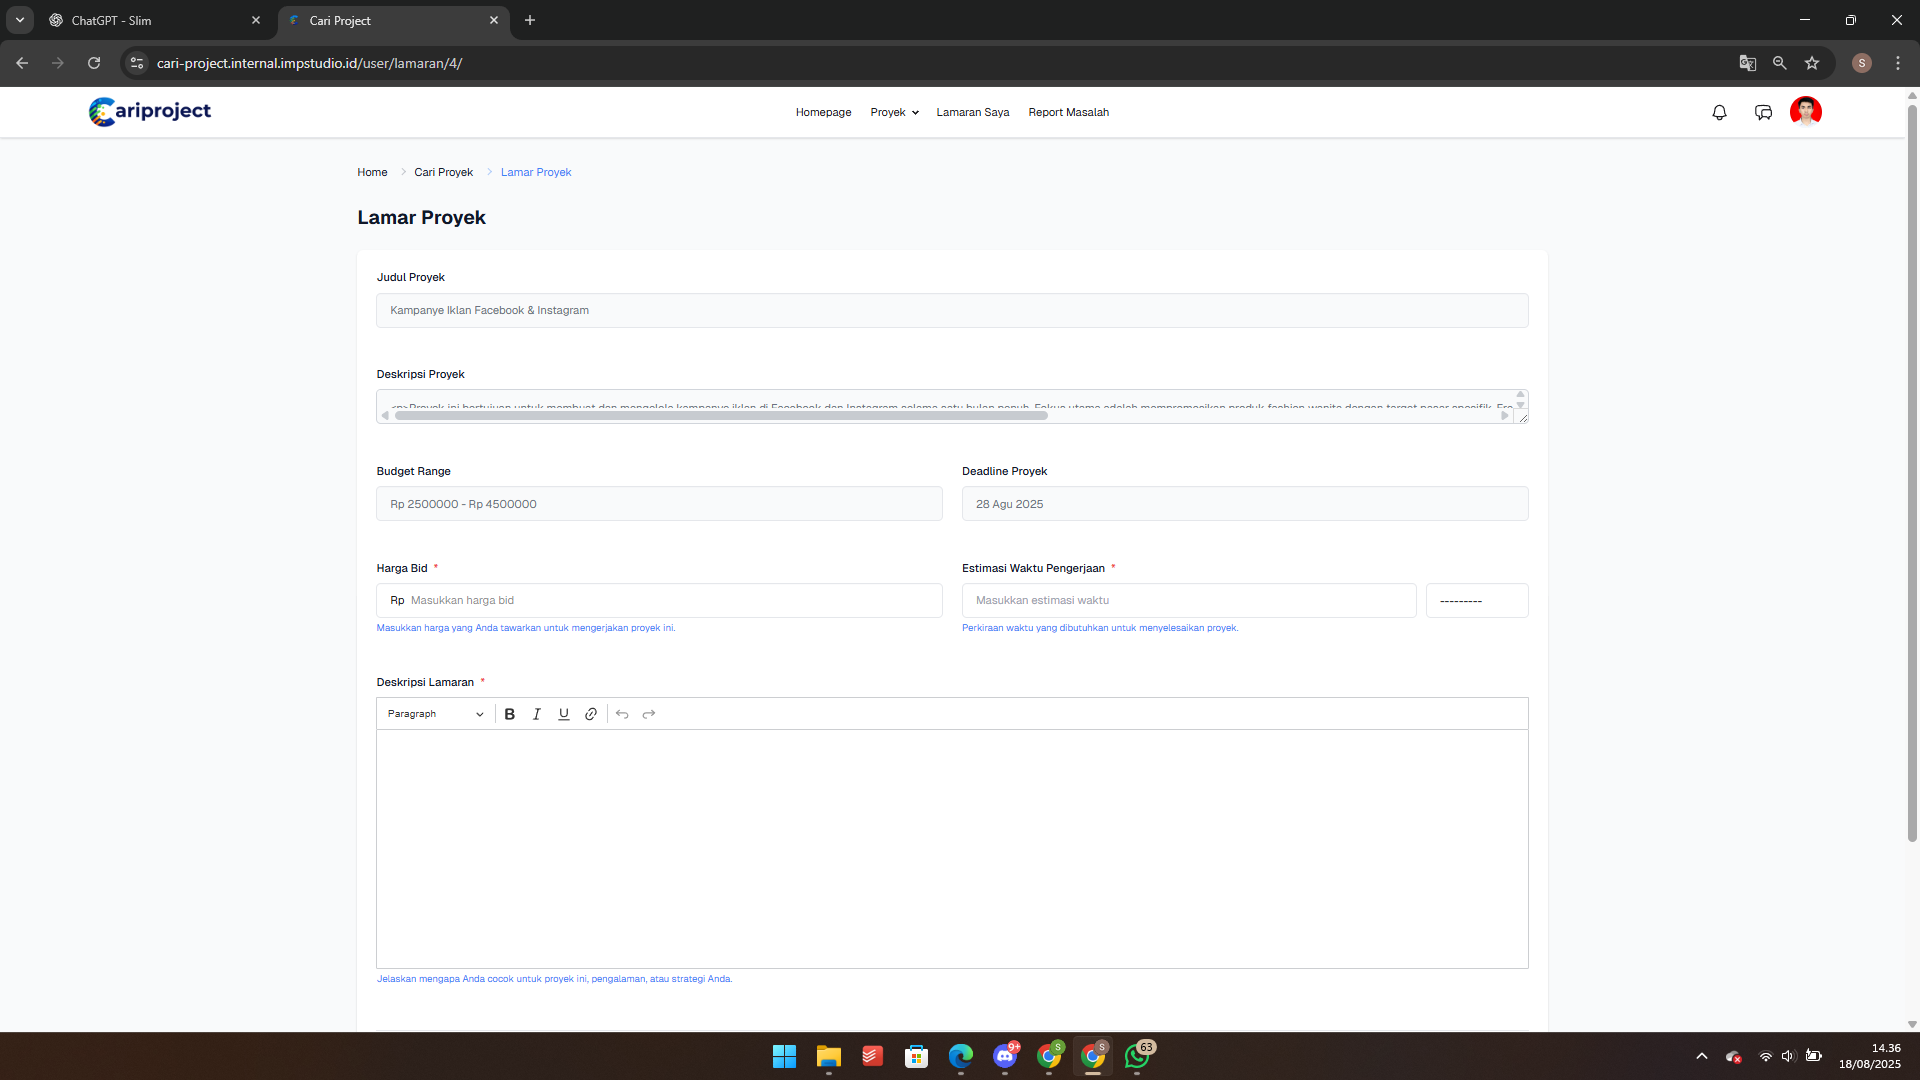This screenshot has width=1920, height=1080.
Task: Insert a link using the link icon
Action: pyautogui.click(x=591, y=714)
